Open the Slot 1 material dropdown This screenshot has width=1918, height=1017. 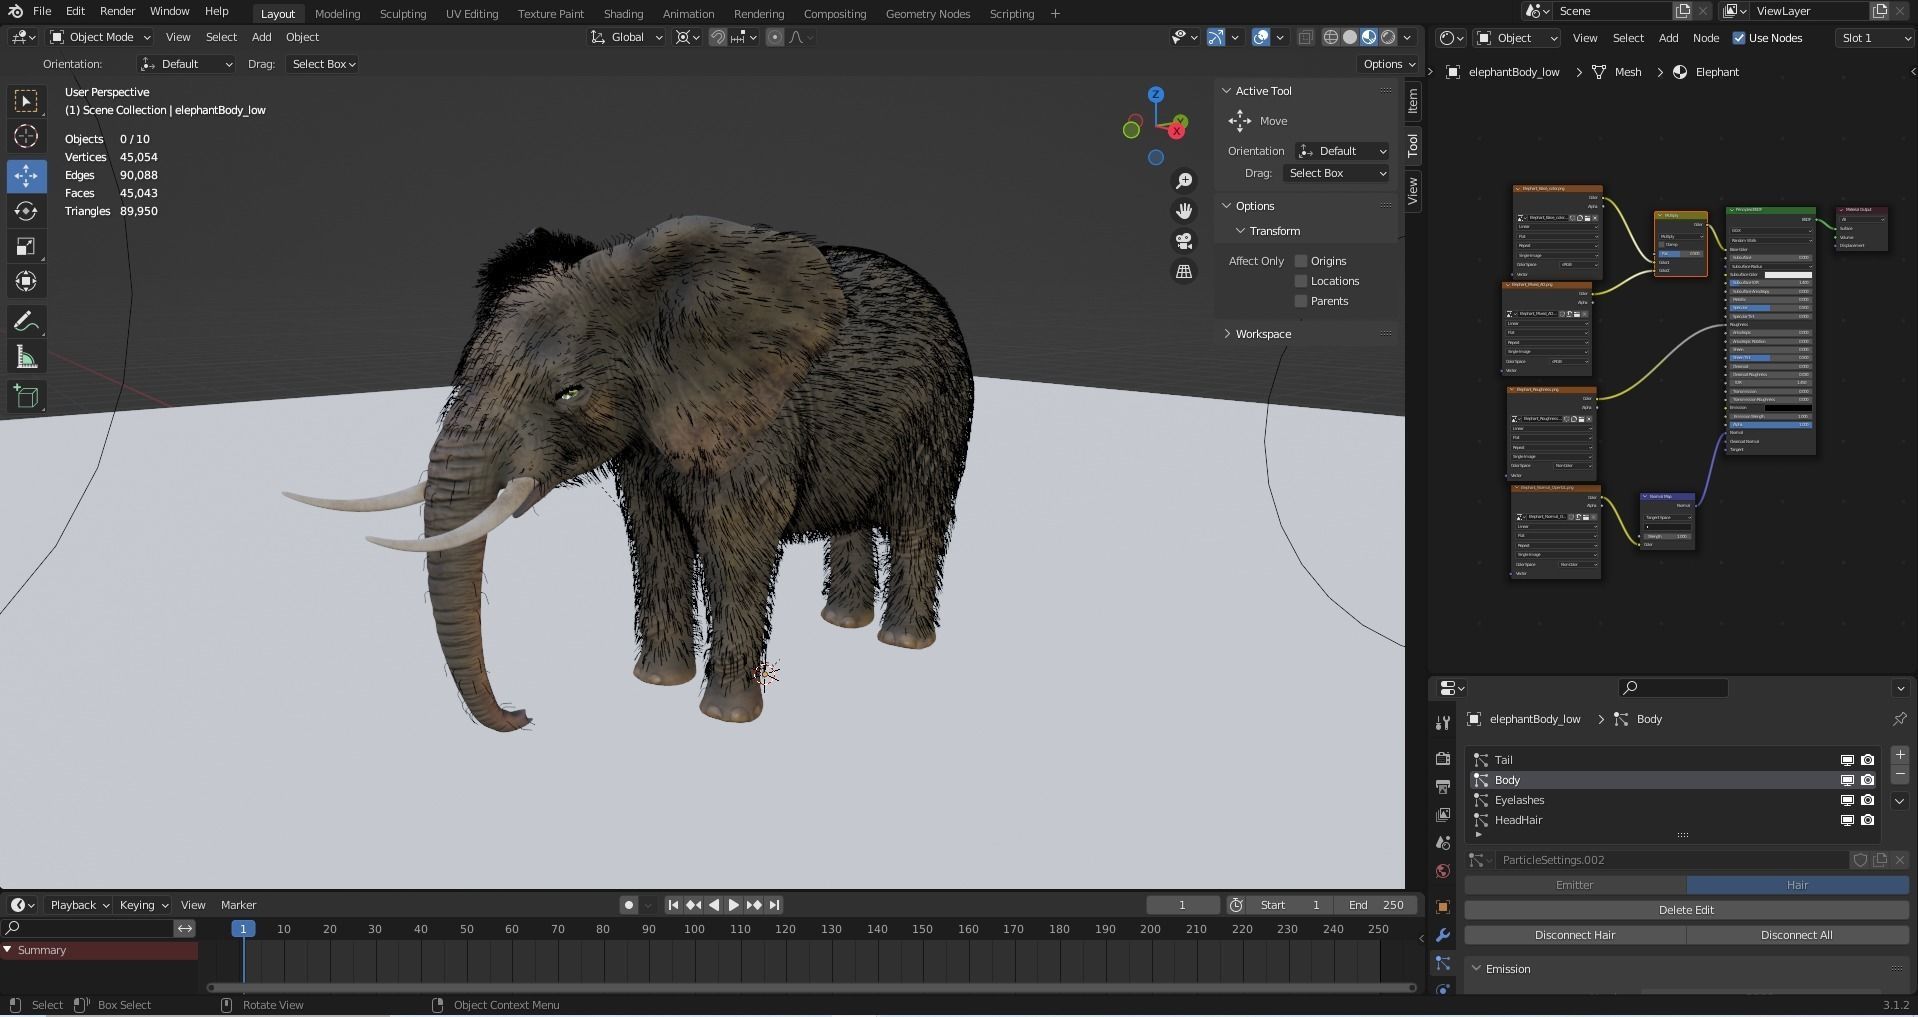(1875, 38)
